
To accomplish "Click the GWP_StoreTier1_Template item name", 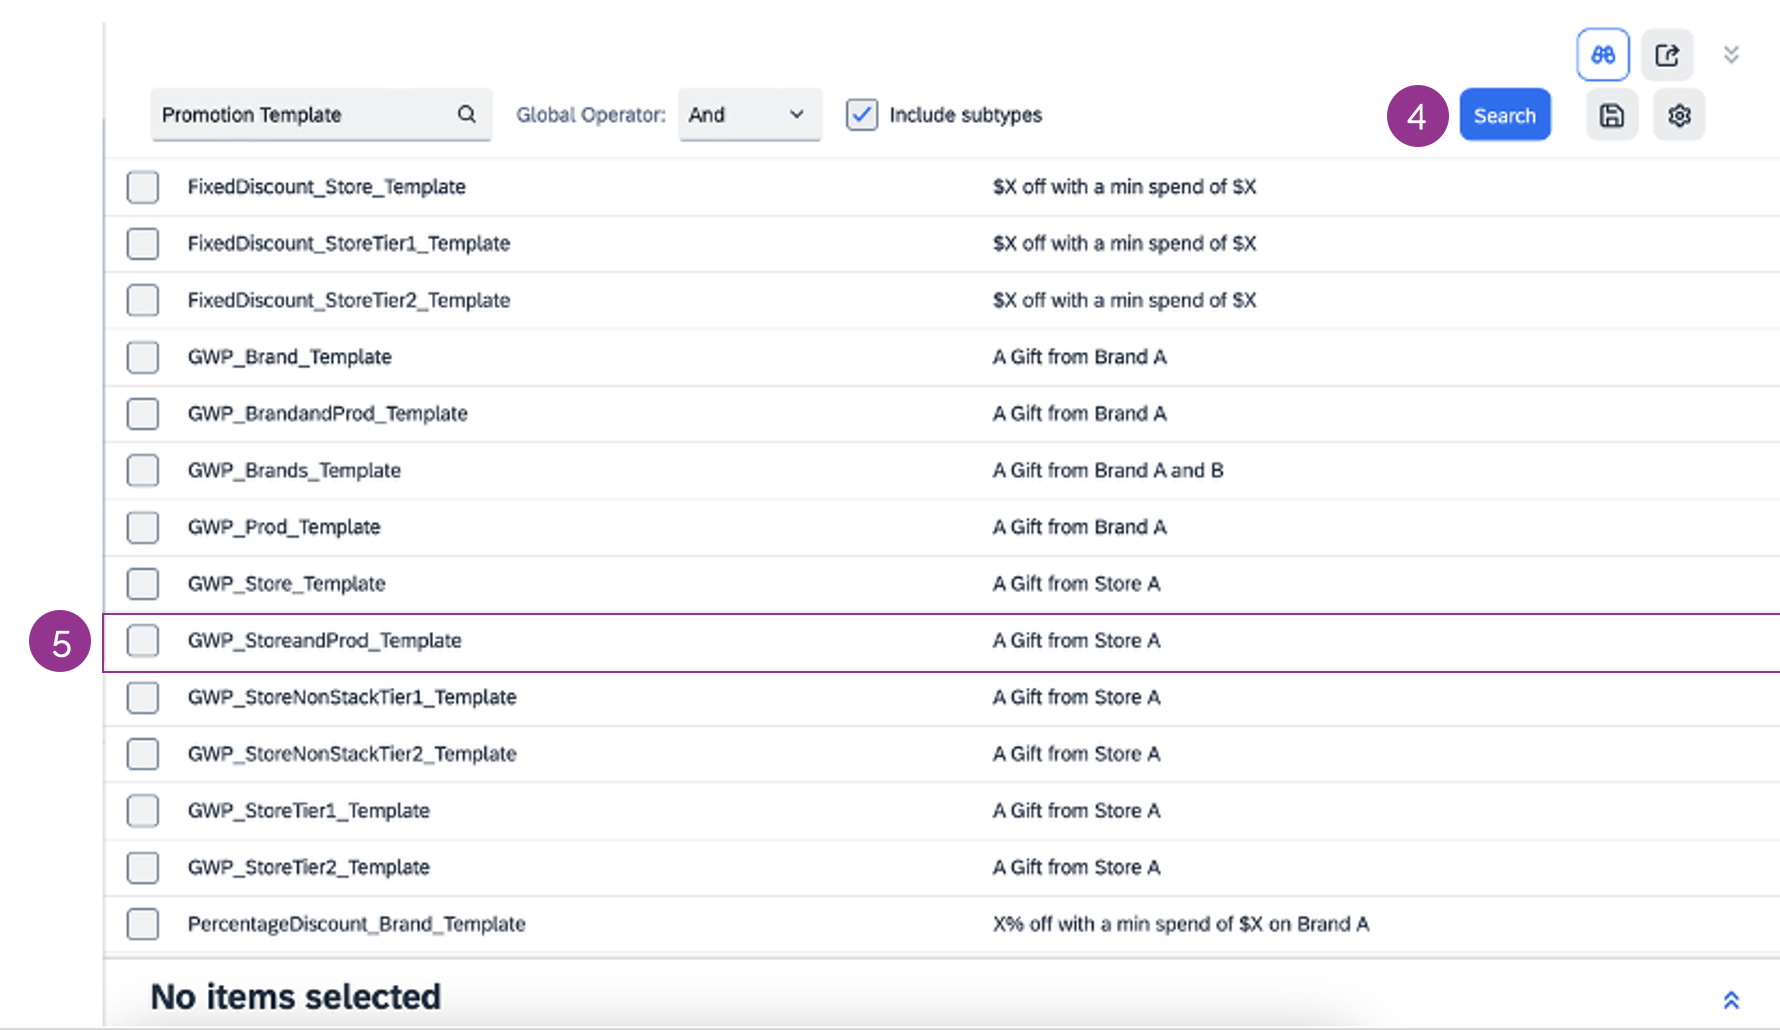I will [x=308, y=811].
